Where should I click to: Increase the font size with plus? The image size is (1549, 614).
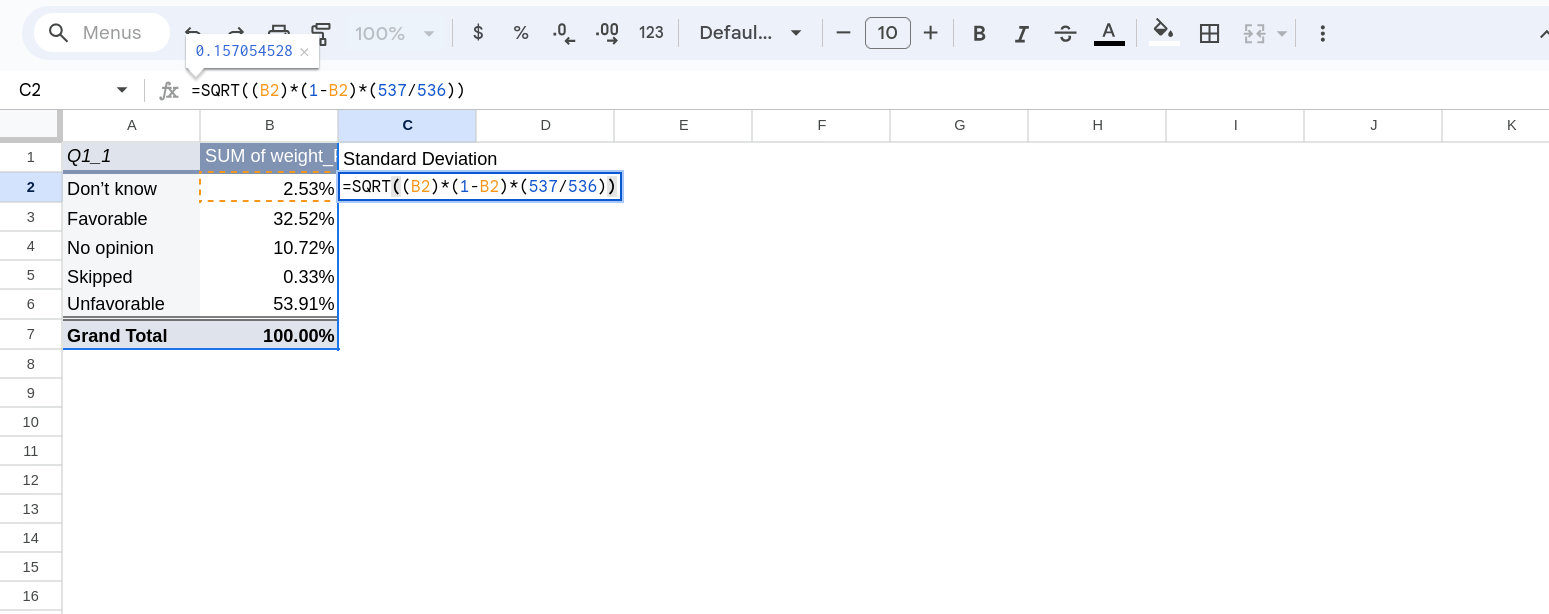(x=930, y=33)
